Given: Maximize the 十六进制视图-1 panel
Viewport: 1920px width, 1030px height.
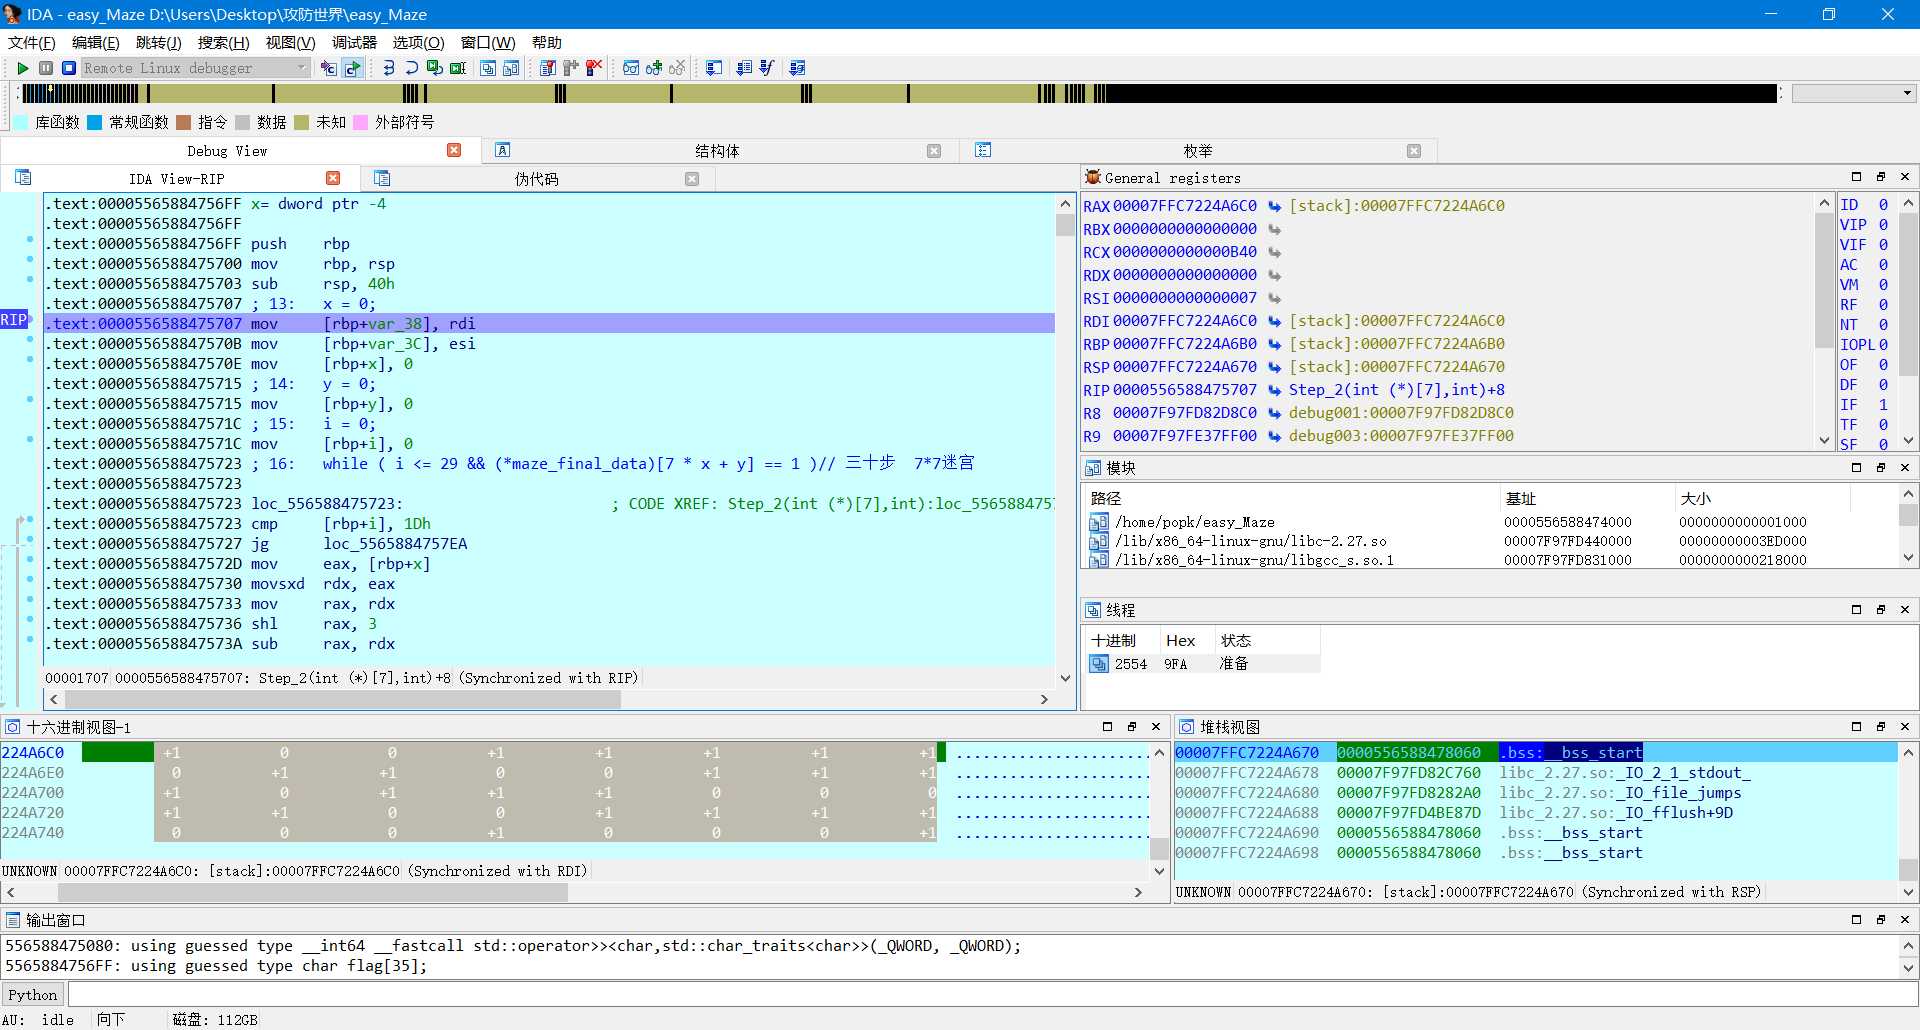Looking at the screenshot, I should coord(1107,726).
